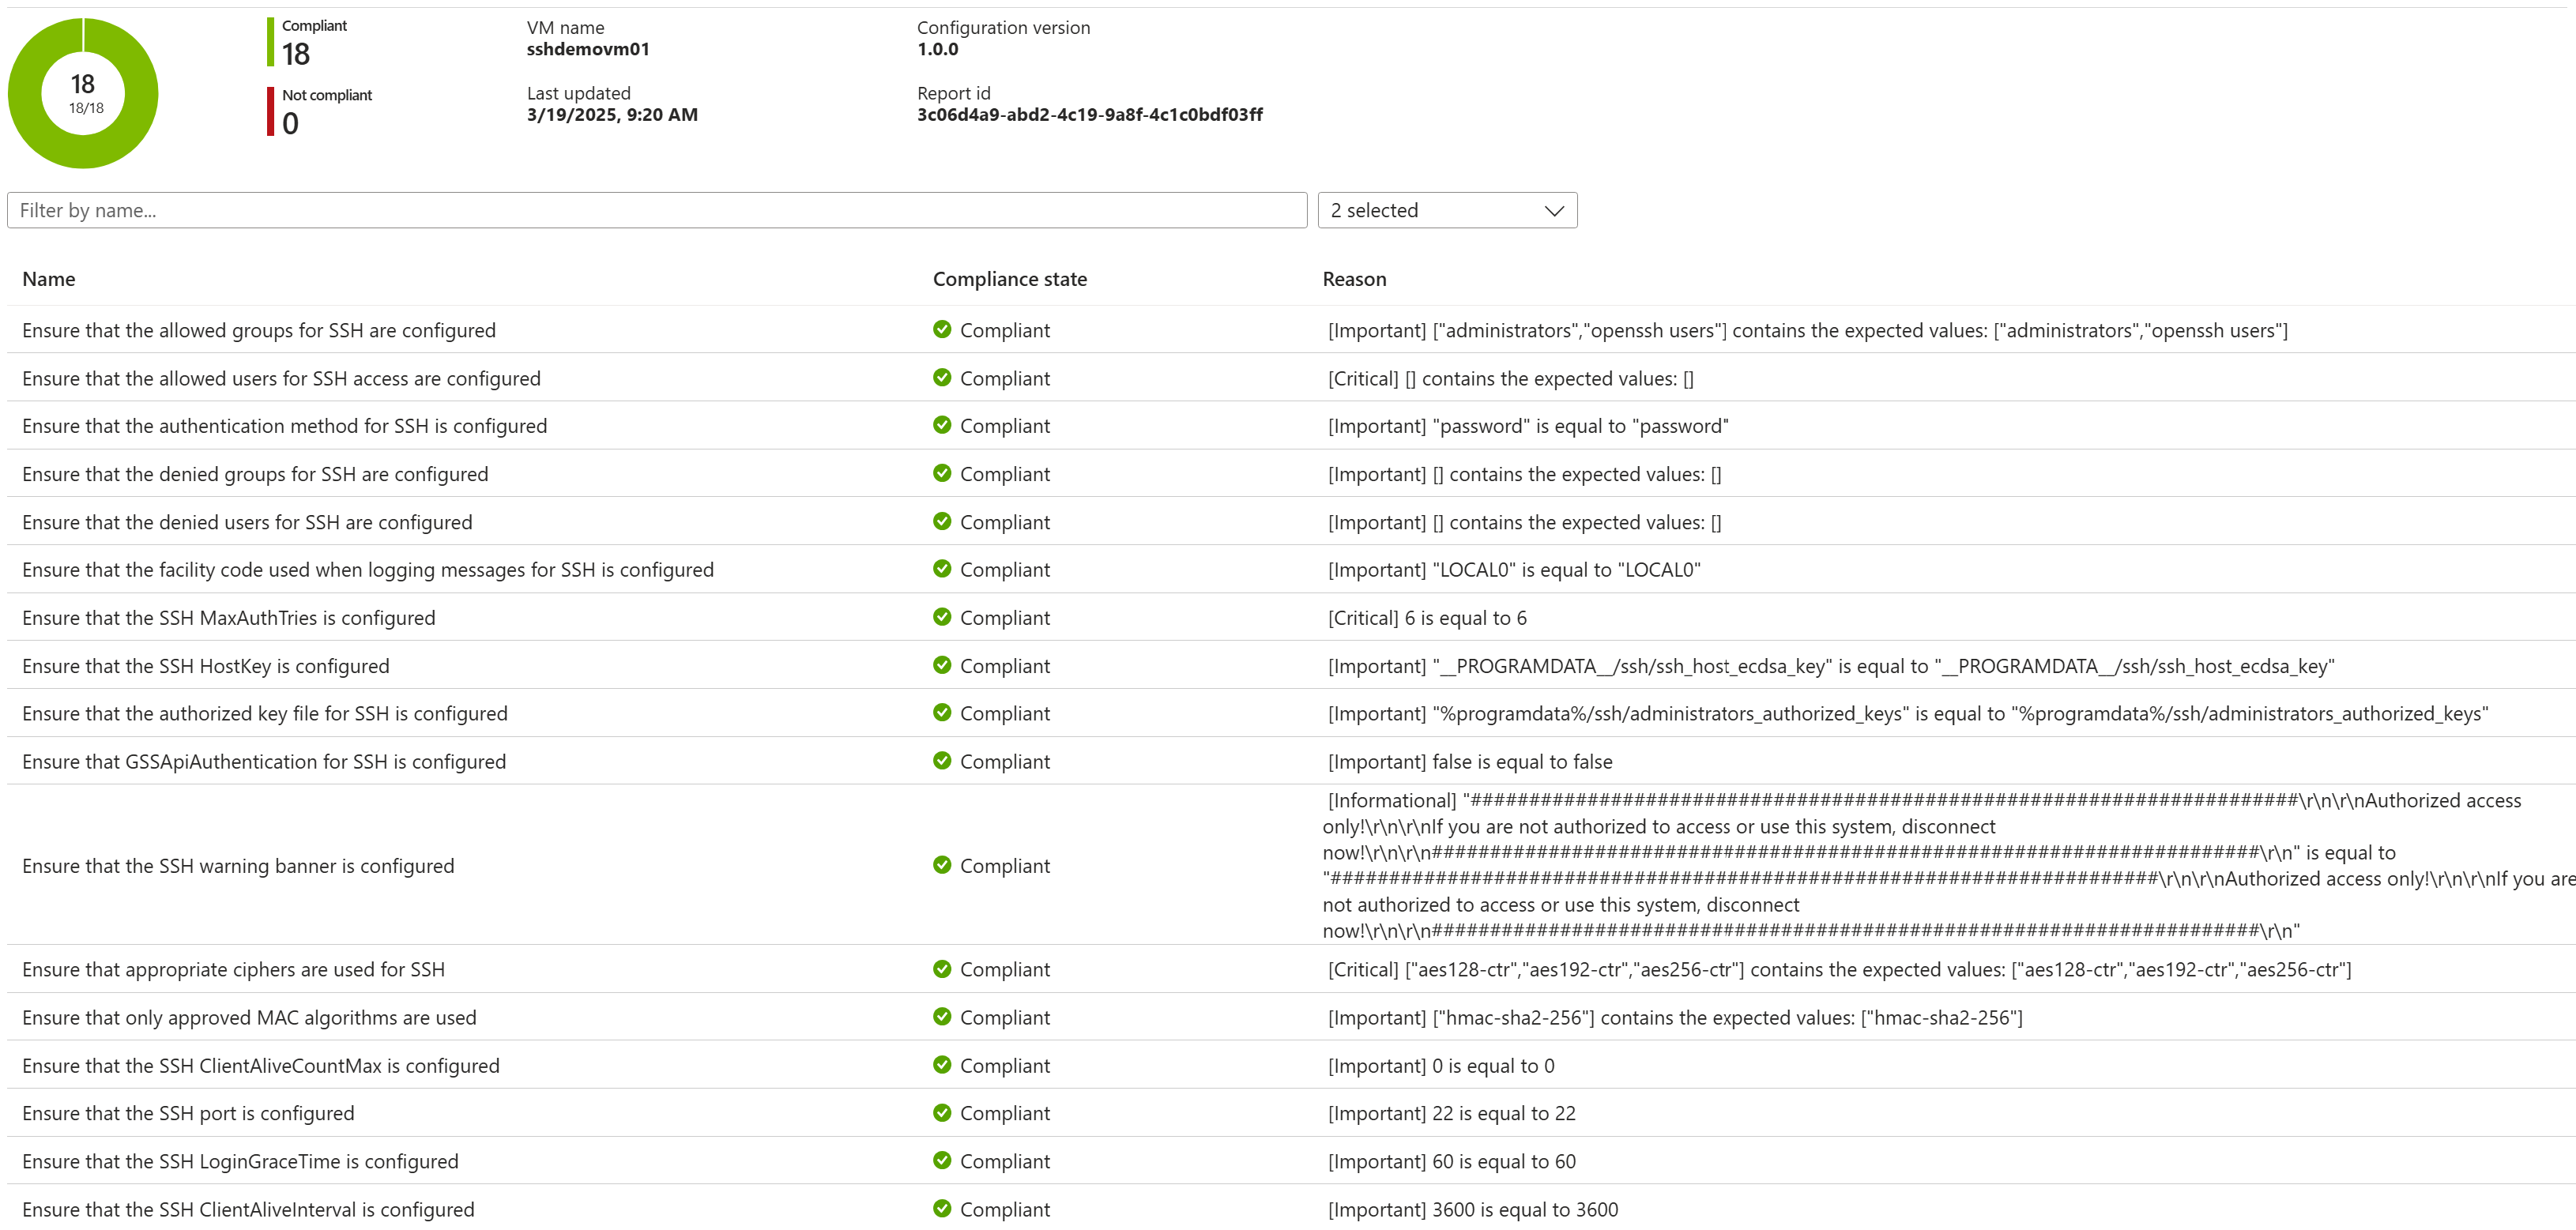Collapse the compliance state filter dropdown
Image resolution: width=2576 pixels, height=1230 pixels.
point(1447,210)
